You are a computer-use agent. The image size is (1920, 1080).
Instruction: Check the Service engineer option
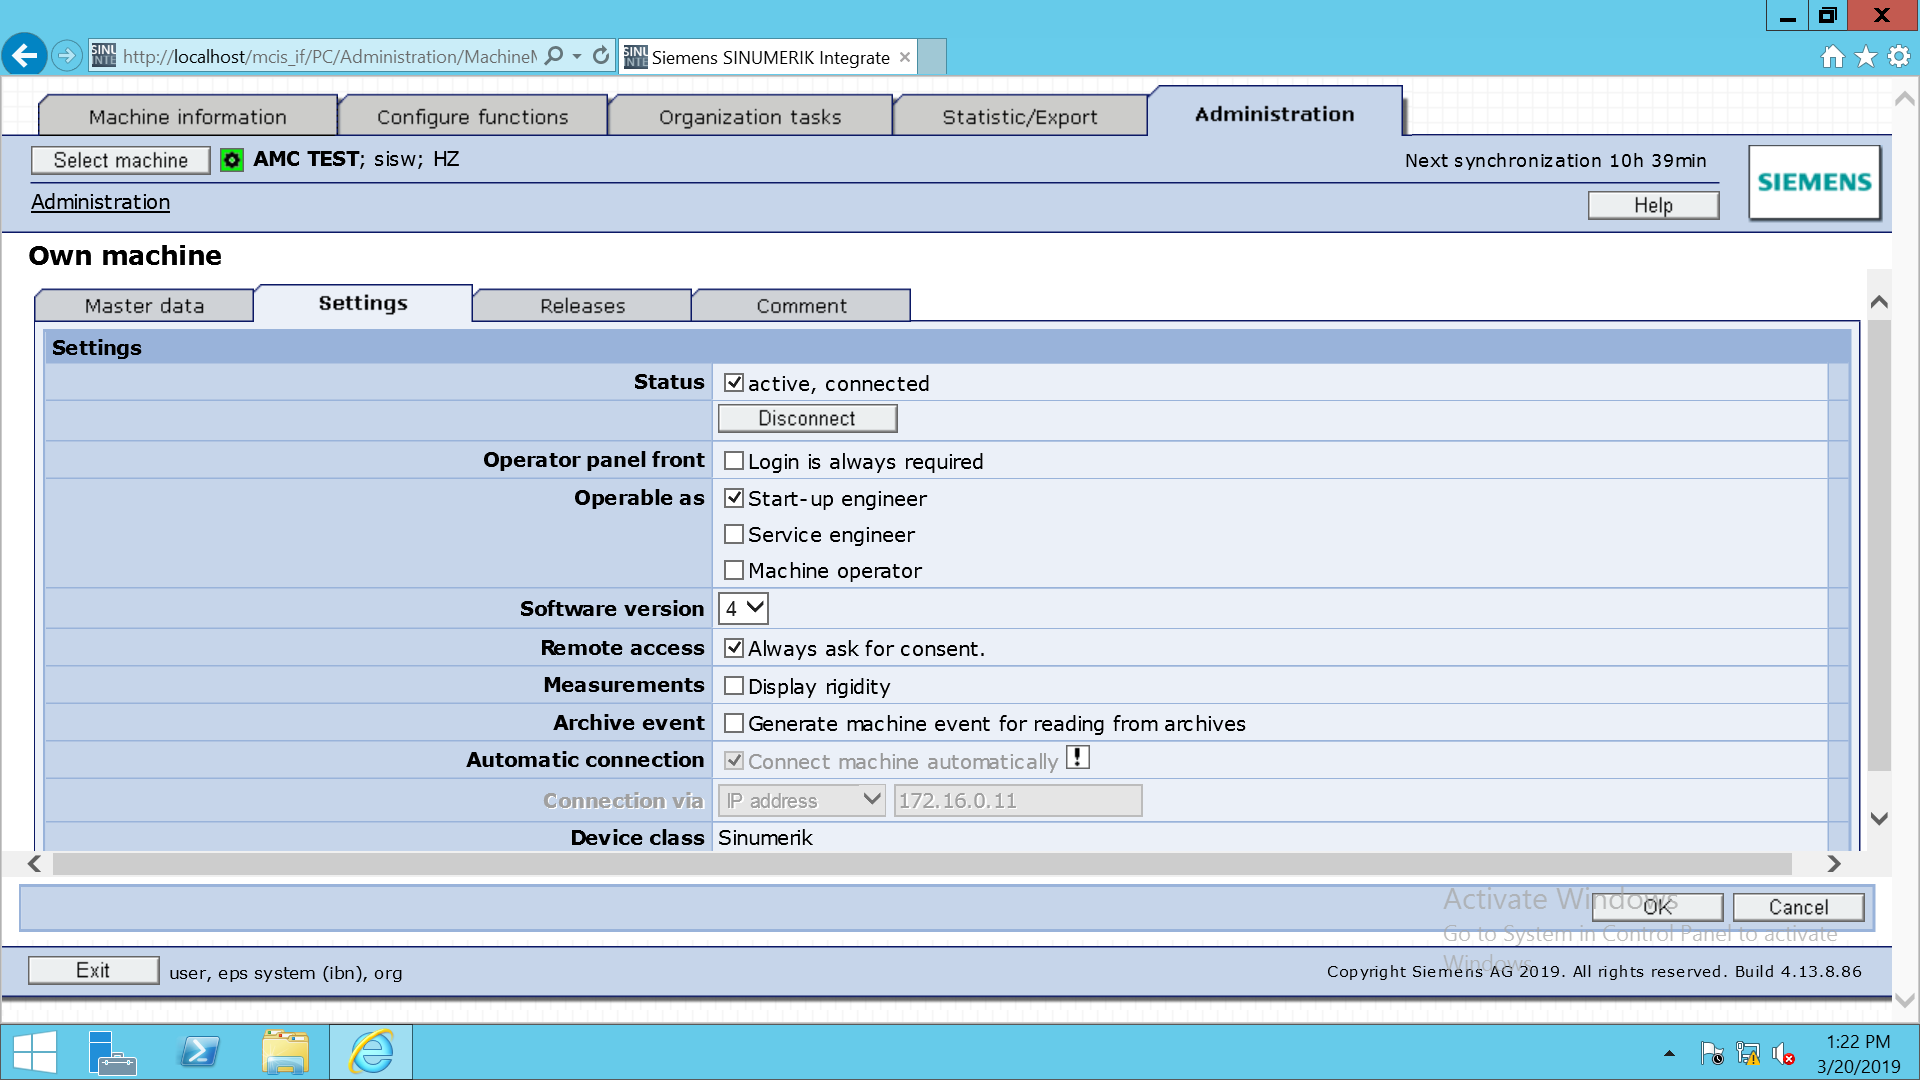pyautogui.click(x=734, y=534)
